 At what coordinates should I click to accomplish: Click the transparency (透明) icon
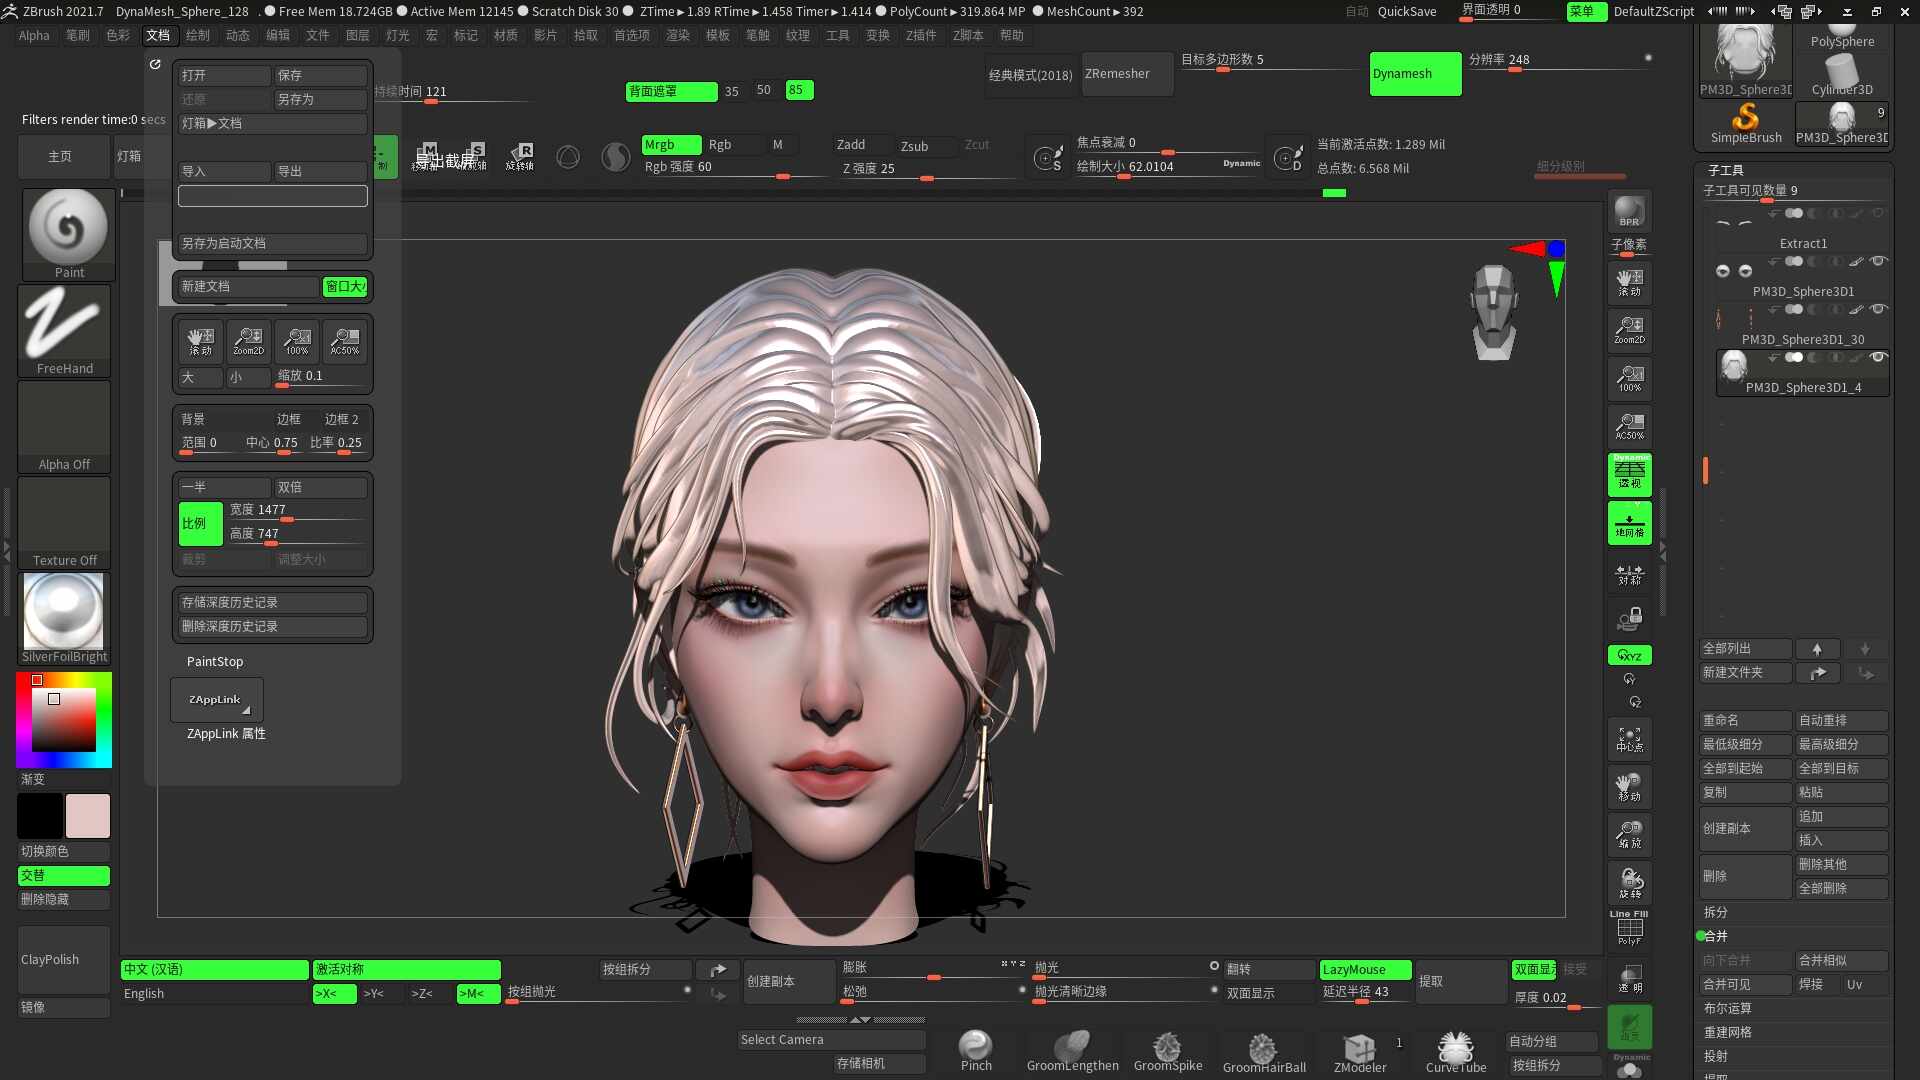pyautogui.click(x=1629, y=978)
